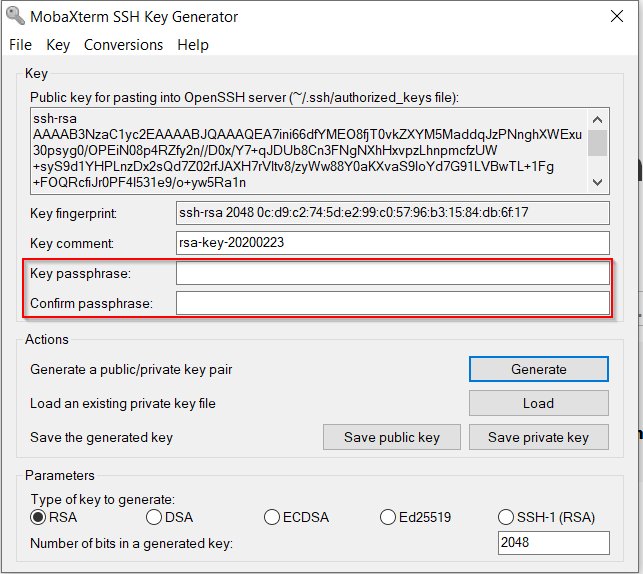The image size is (643, 574).
Task: Click the 'Key fingerprint:' label
Action: [73, 214]
